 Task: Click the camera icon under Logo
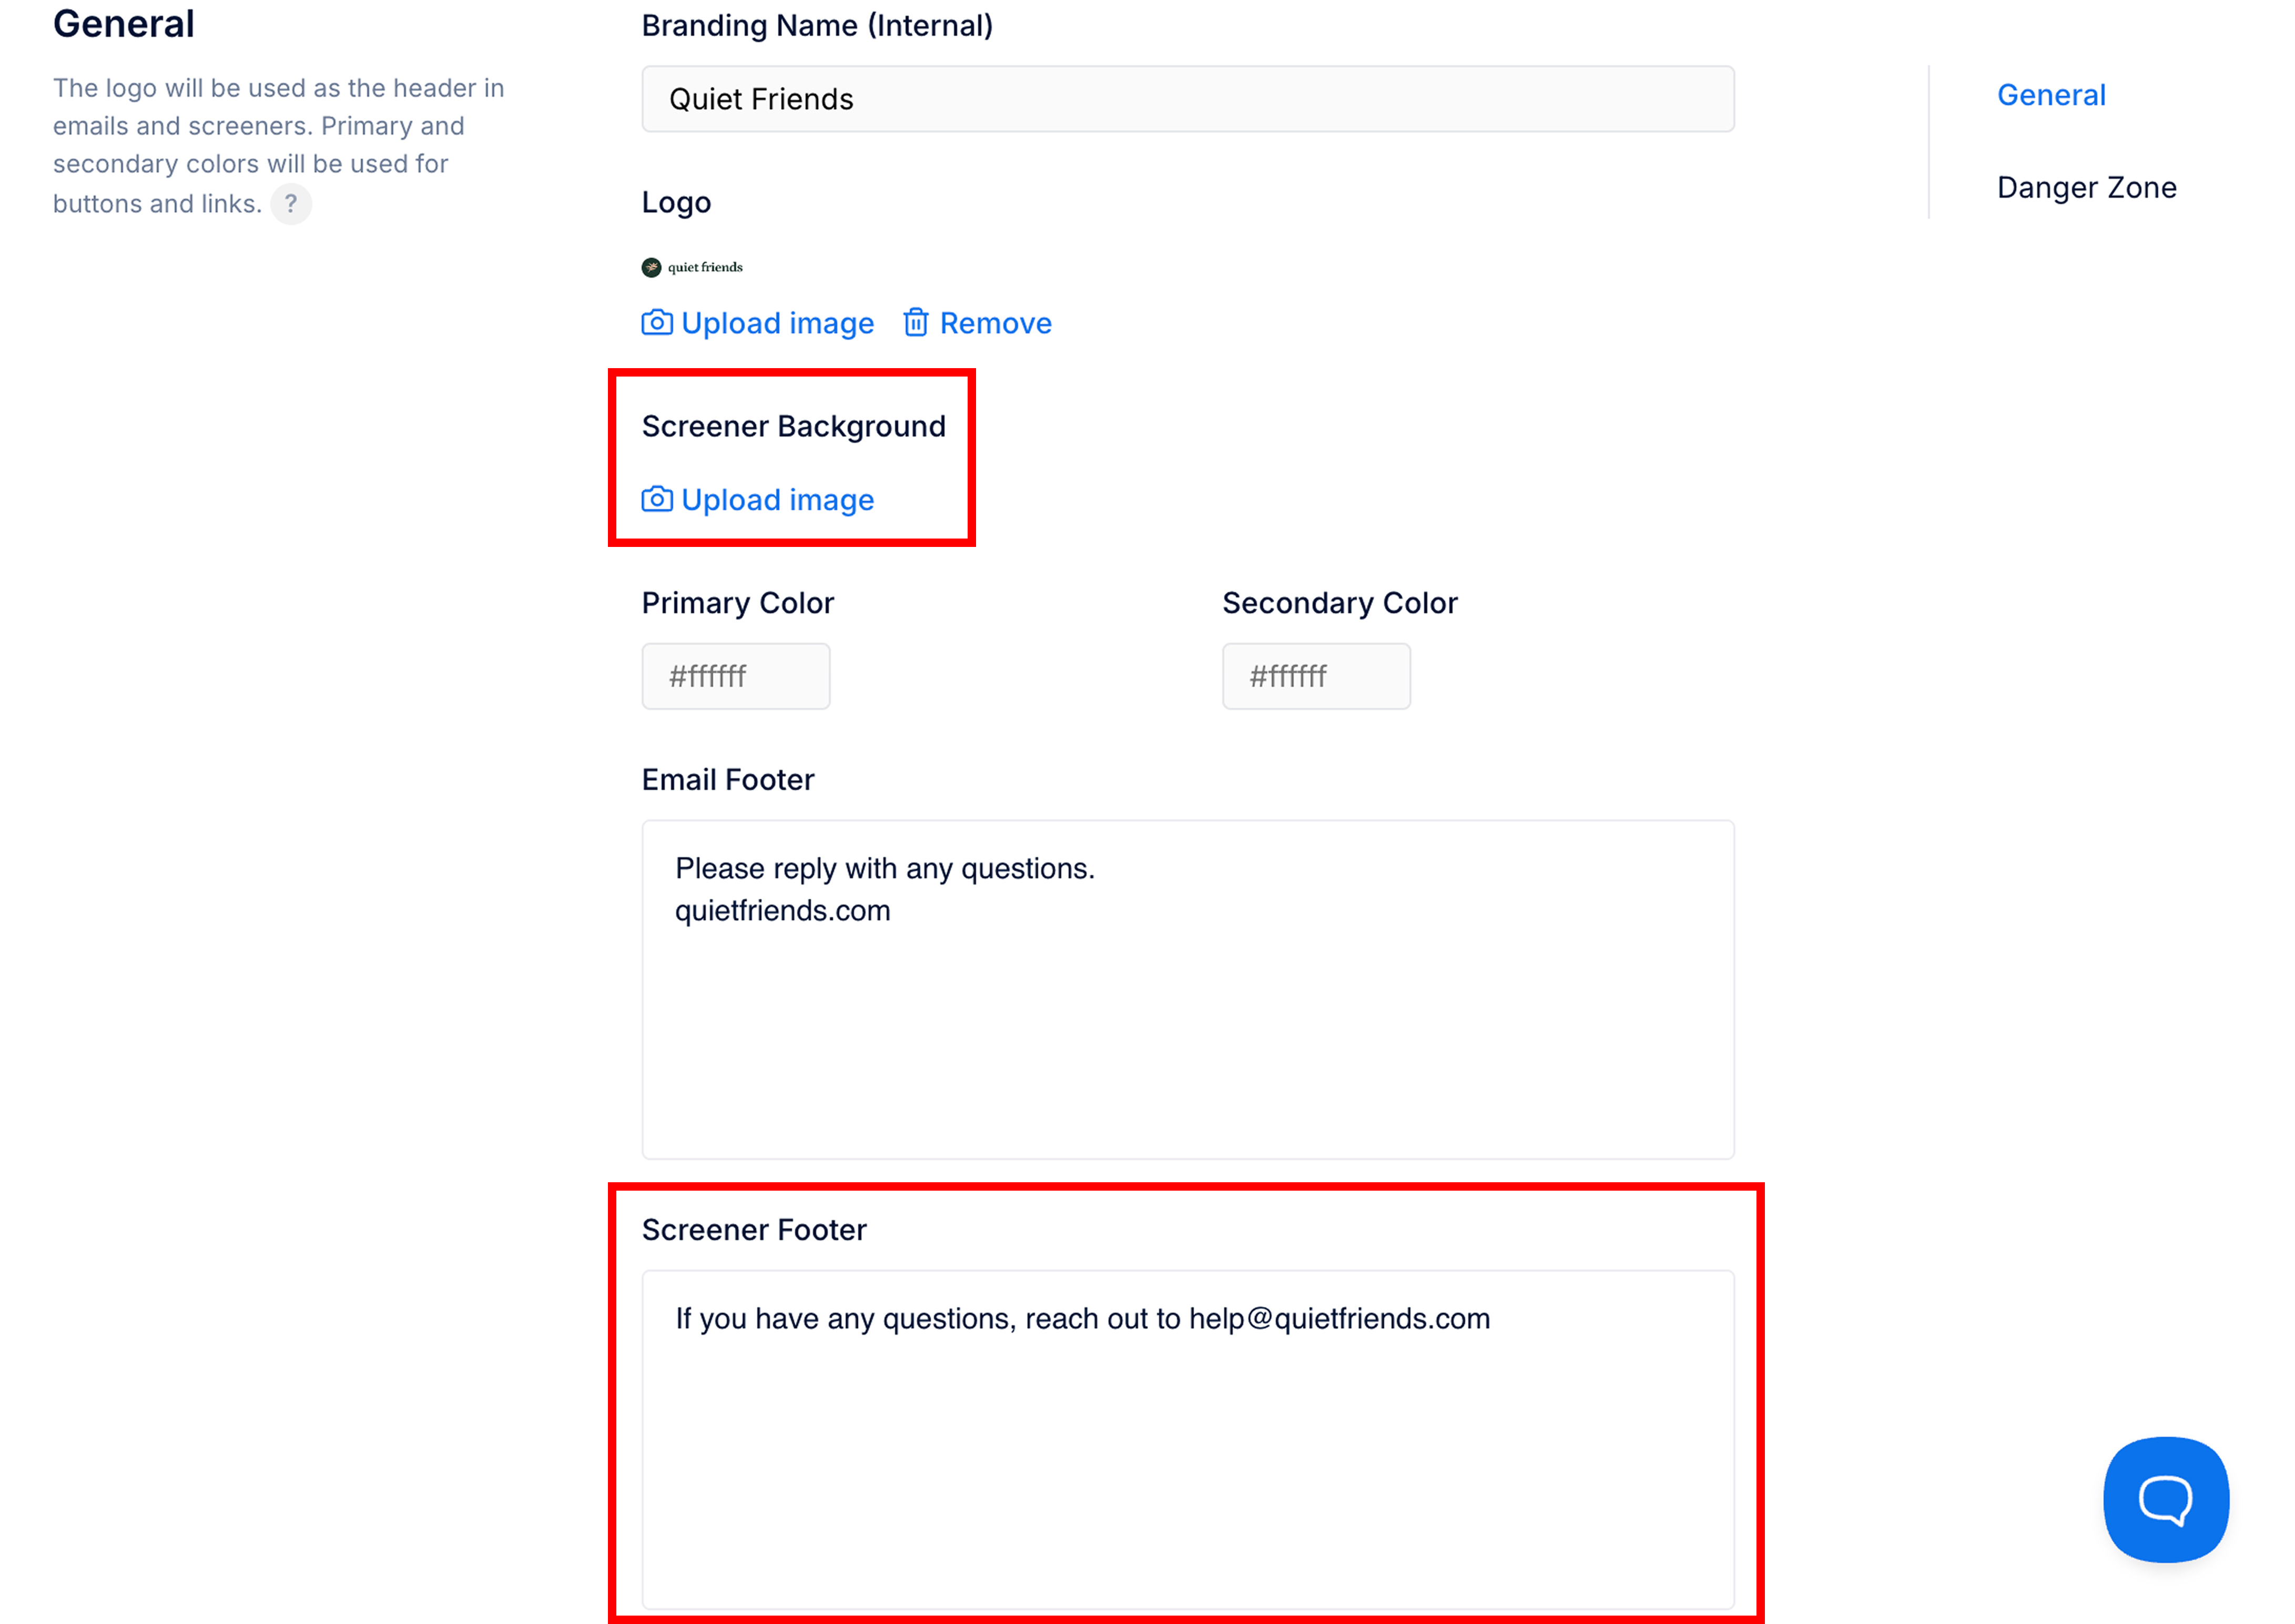[657, 323]
